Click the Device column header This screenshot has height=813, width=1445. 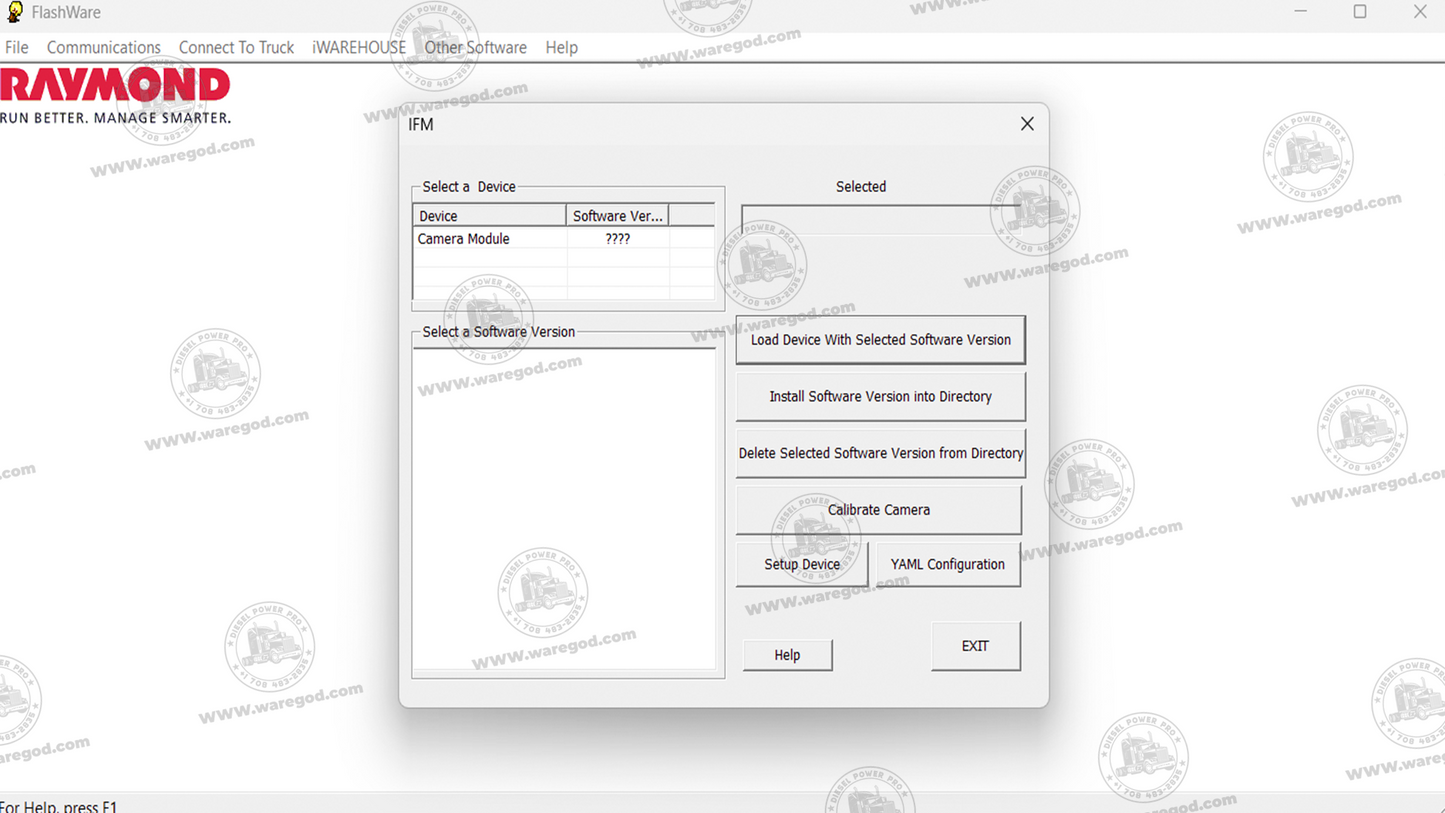(489, 216)
